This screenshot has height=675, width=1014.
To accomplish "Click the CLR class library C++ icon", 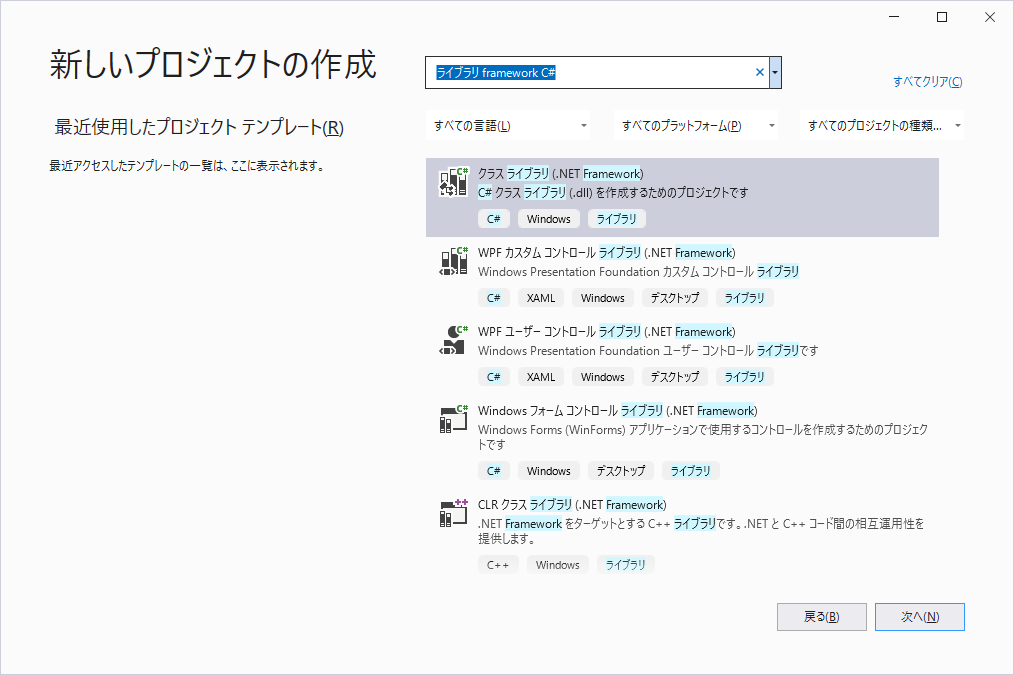I will pos(454,513).
